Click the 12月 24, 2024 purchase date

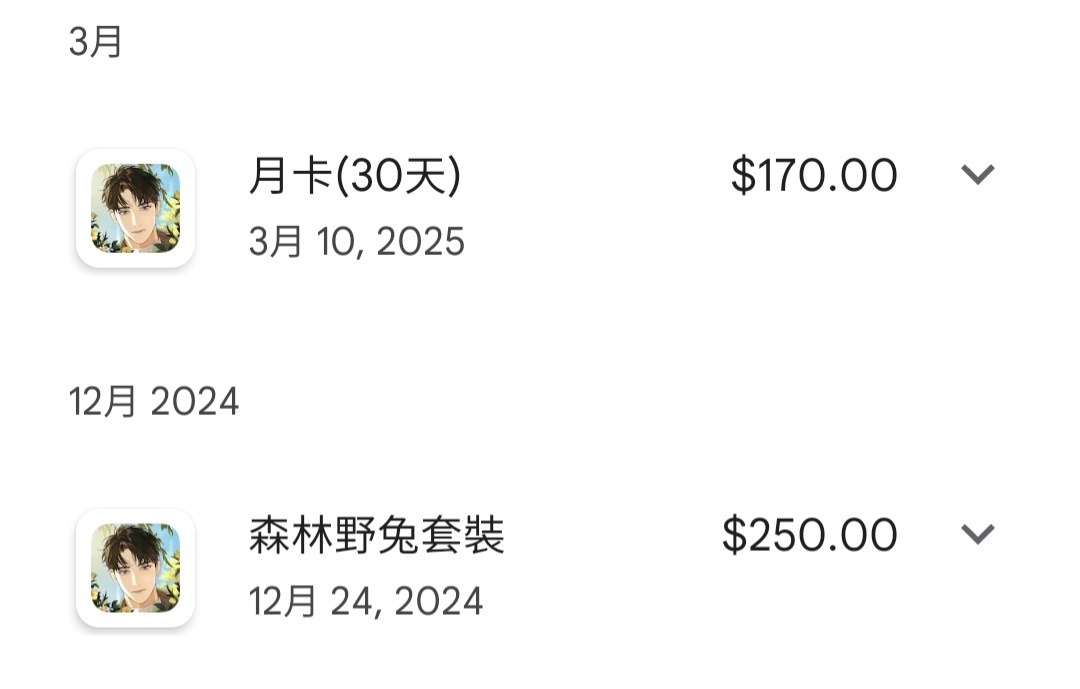tap(366, 601)
